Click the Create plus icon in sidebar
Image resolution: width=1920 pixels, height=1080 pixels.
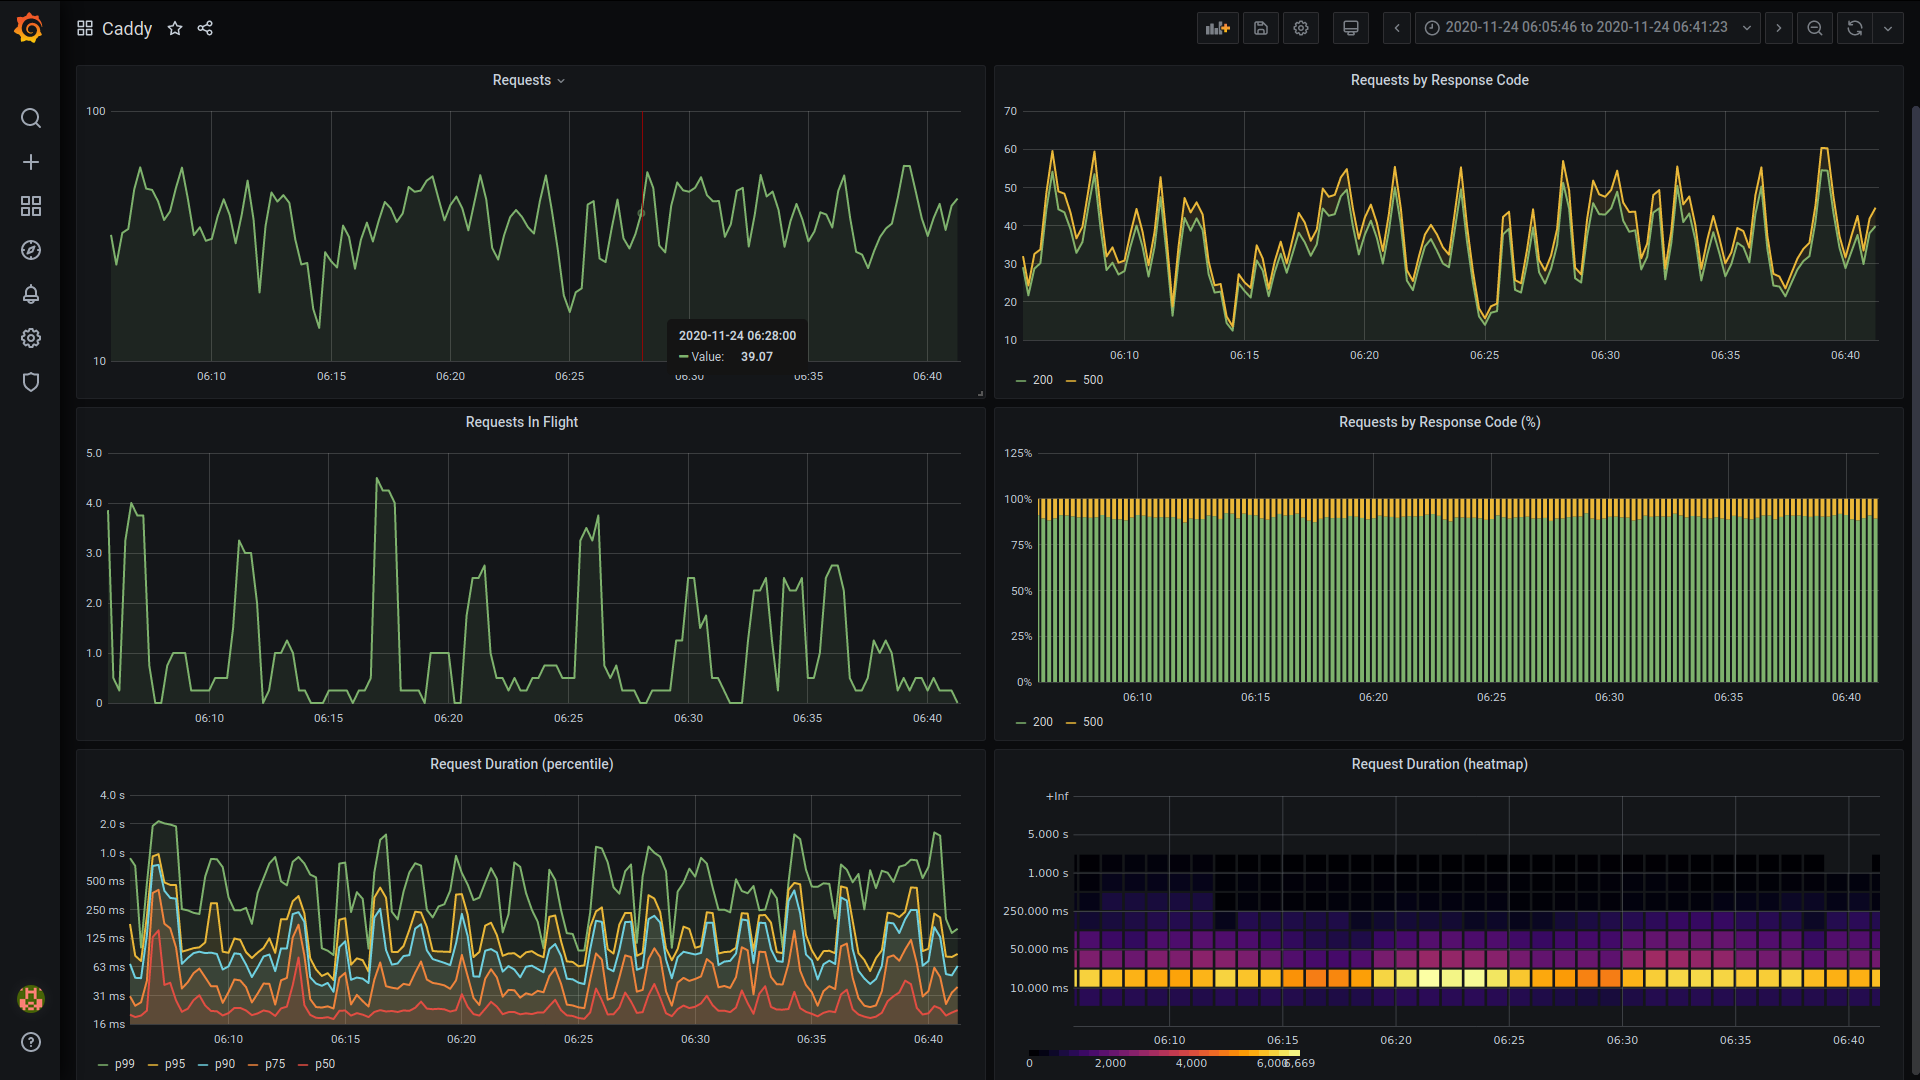[31, 162]
